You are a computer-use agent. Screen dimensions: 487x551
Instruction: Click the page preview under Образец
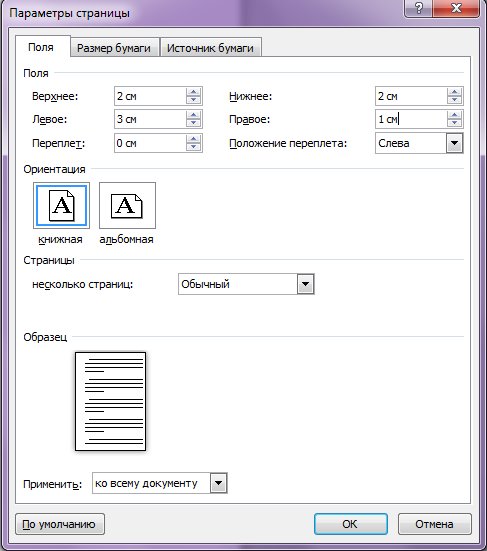110,401
